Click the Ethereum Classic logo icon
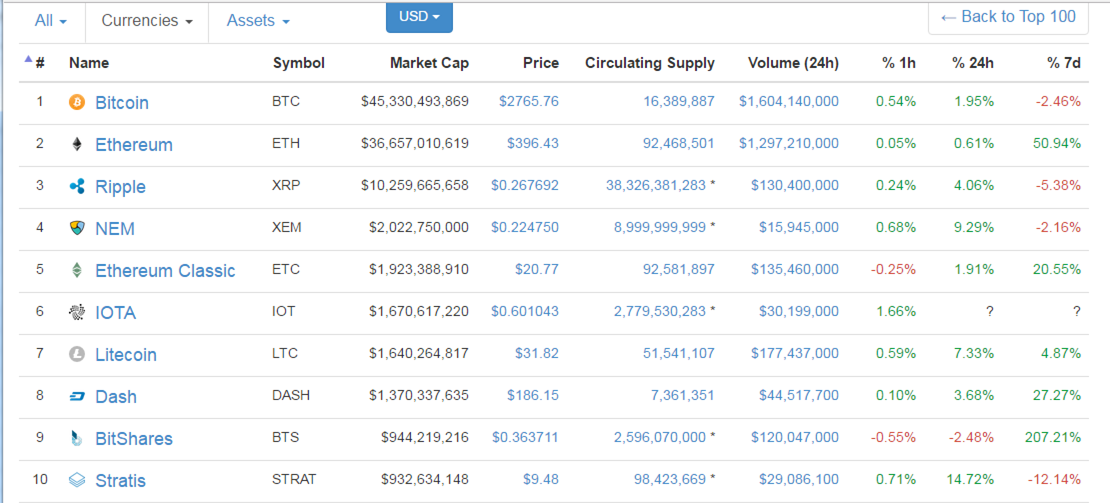Image resolution: width=1110 pixels, height=503 pixels. click(76, 270)
